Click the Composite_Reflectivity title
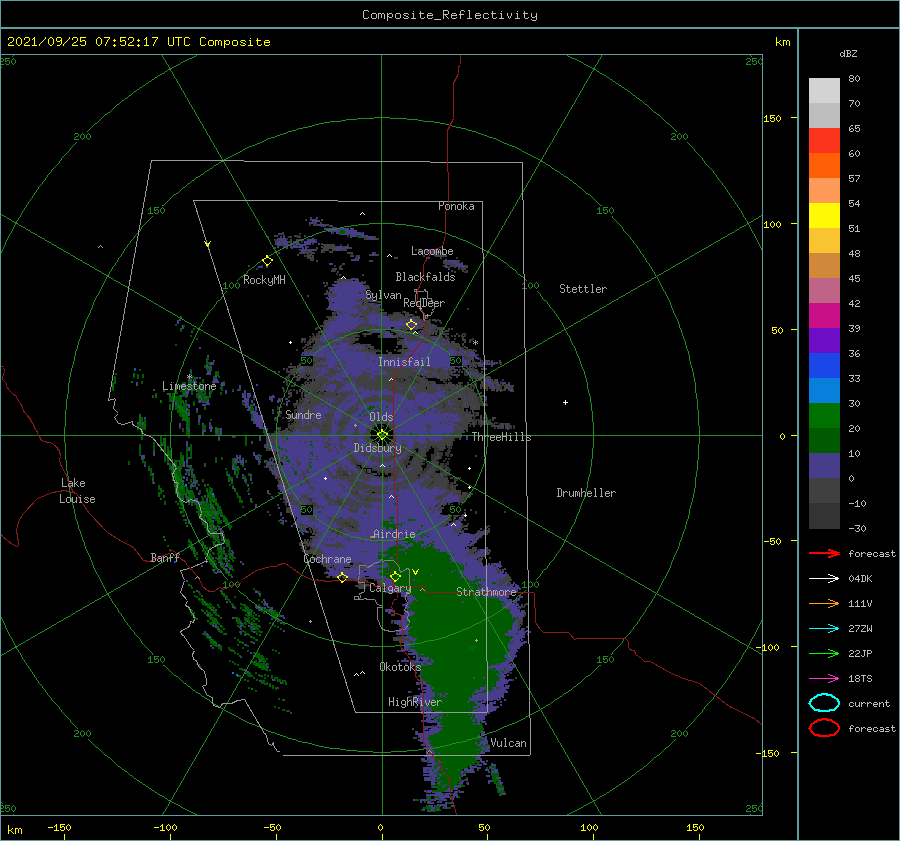The width and height of the screenshot is (900, 841). pos(449,15)
